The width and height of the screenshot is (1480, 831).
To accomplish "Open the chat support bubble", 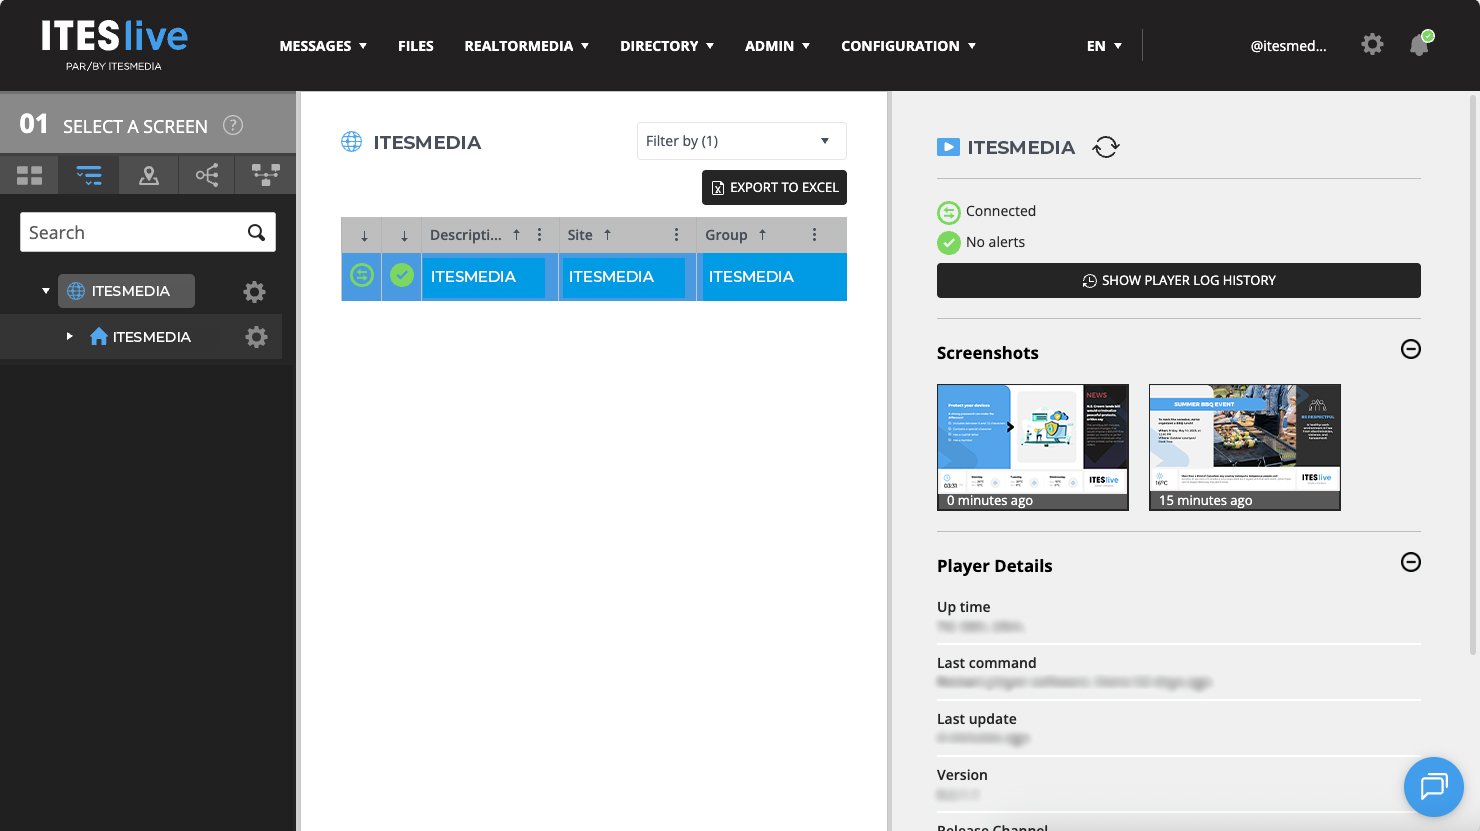I will coord(1434,787).
